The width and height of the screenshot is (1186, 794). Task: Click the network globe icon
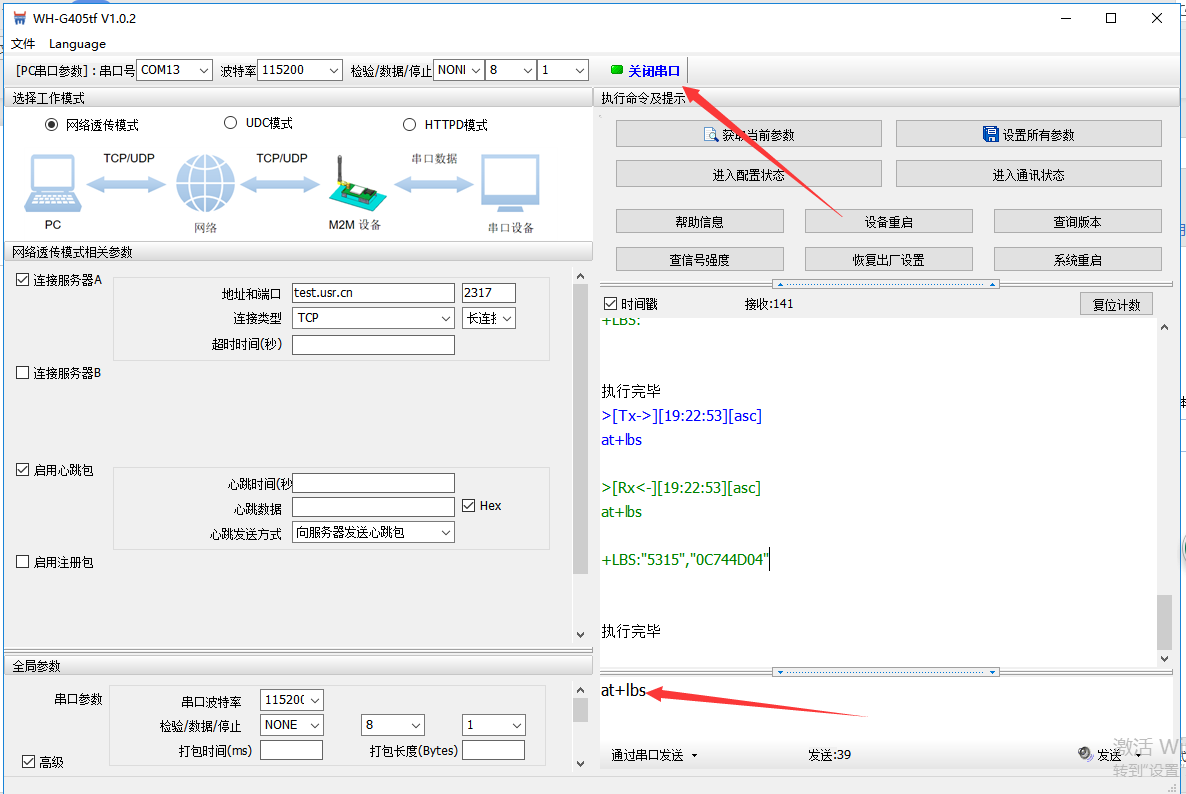205,184
